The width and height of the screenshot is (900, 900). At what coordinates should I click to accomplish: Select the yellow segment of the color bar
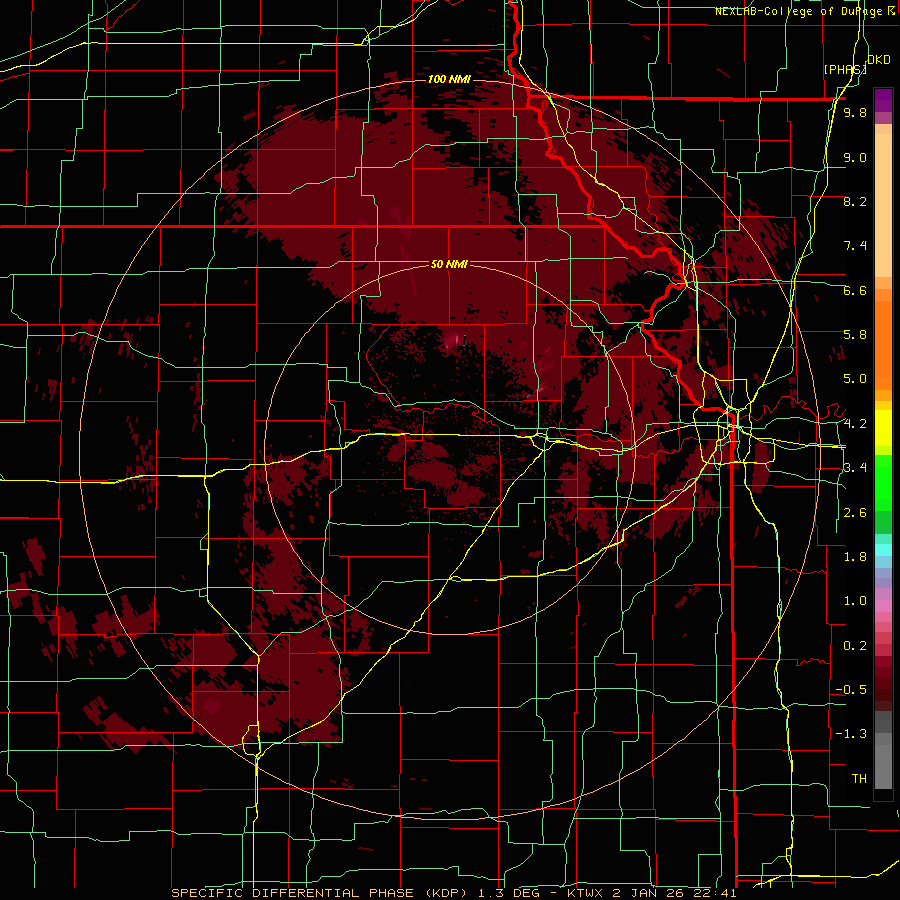[x=883, y=428]
